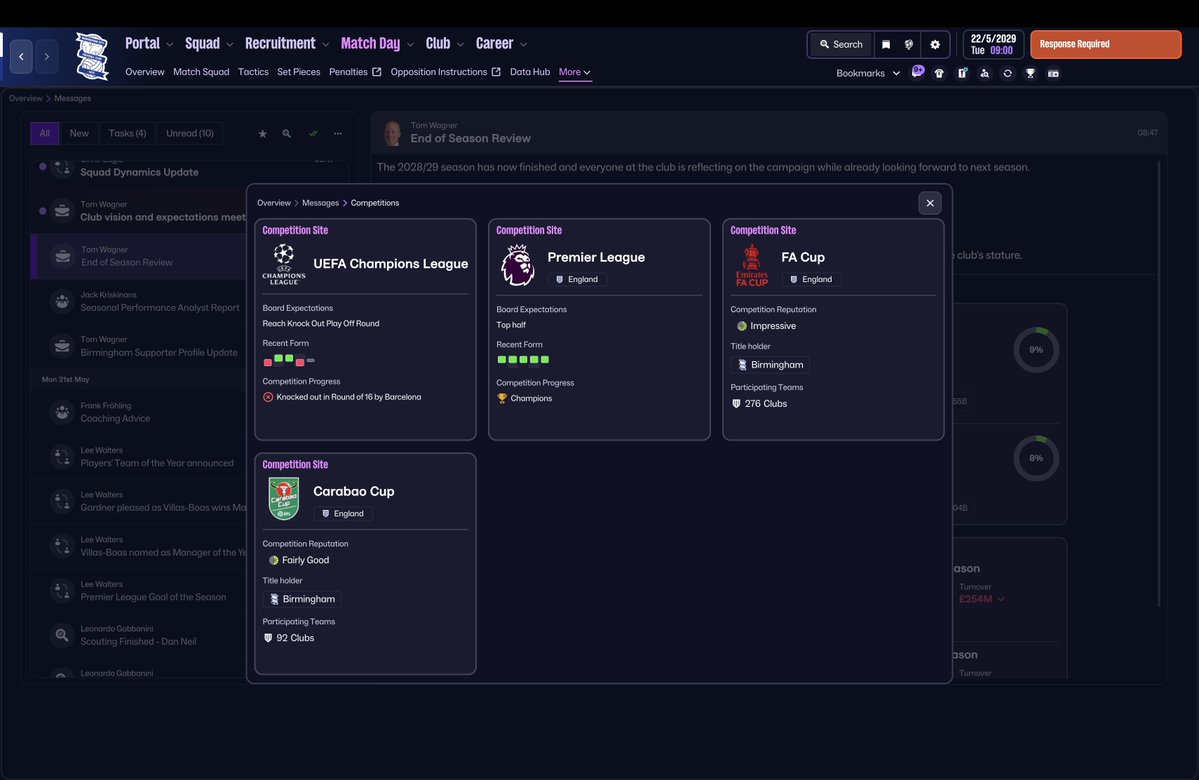Expand the Recruitment menu chevron
This screenshot has width=1199, height=780.
point(326,44)
